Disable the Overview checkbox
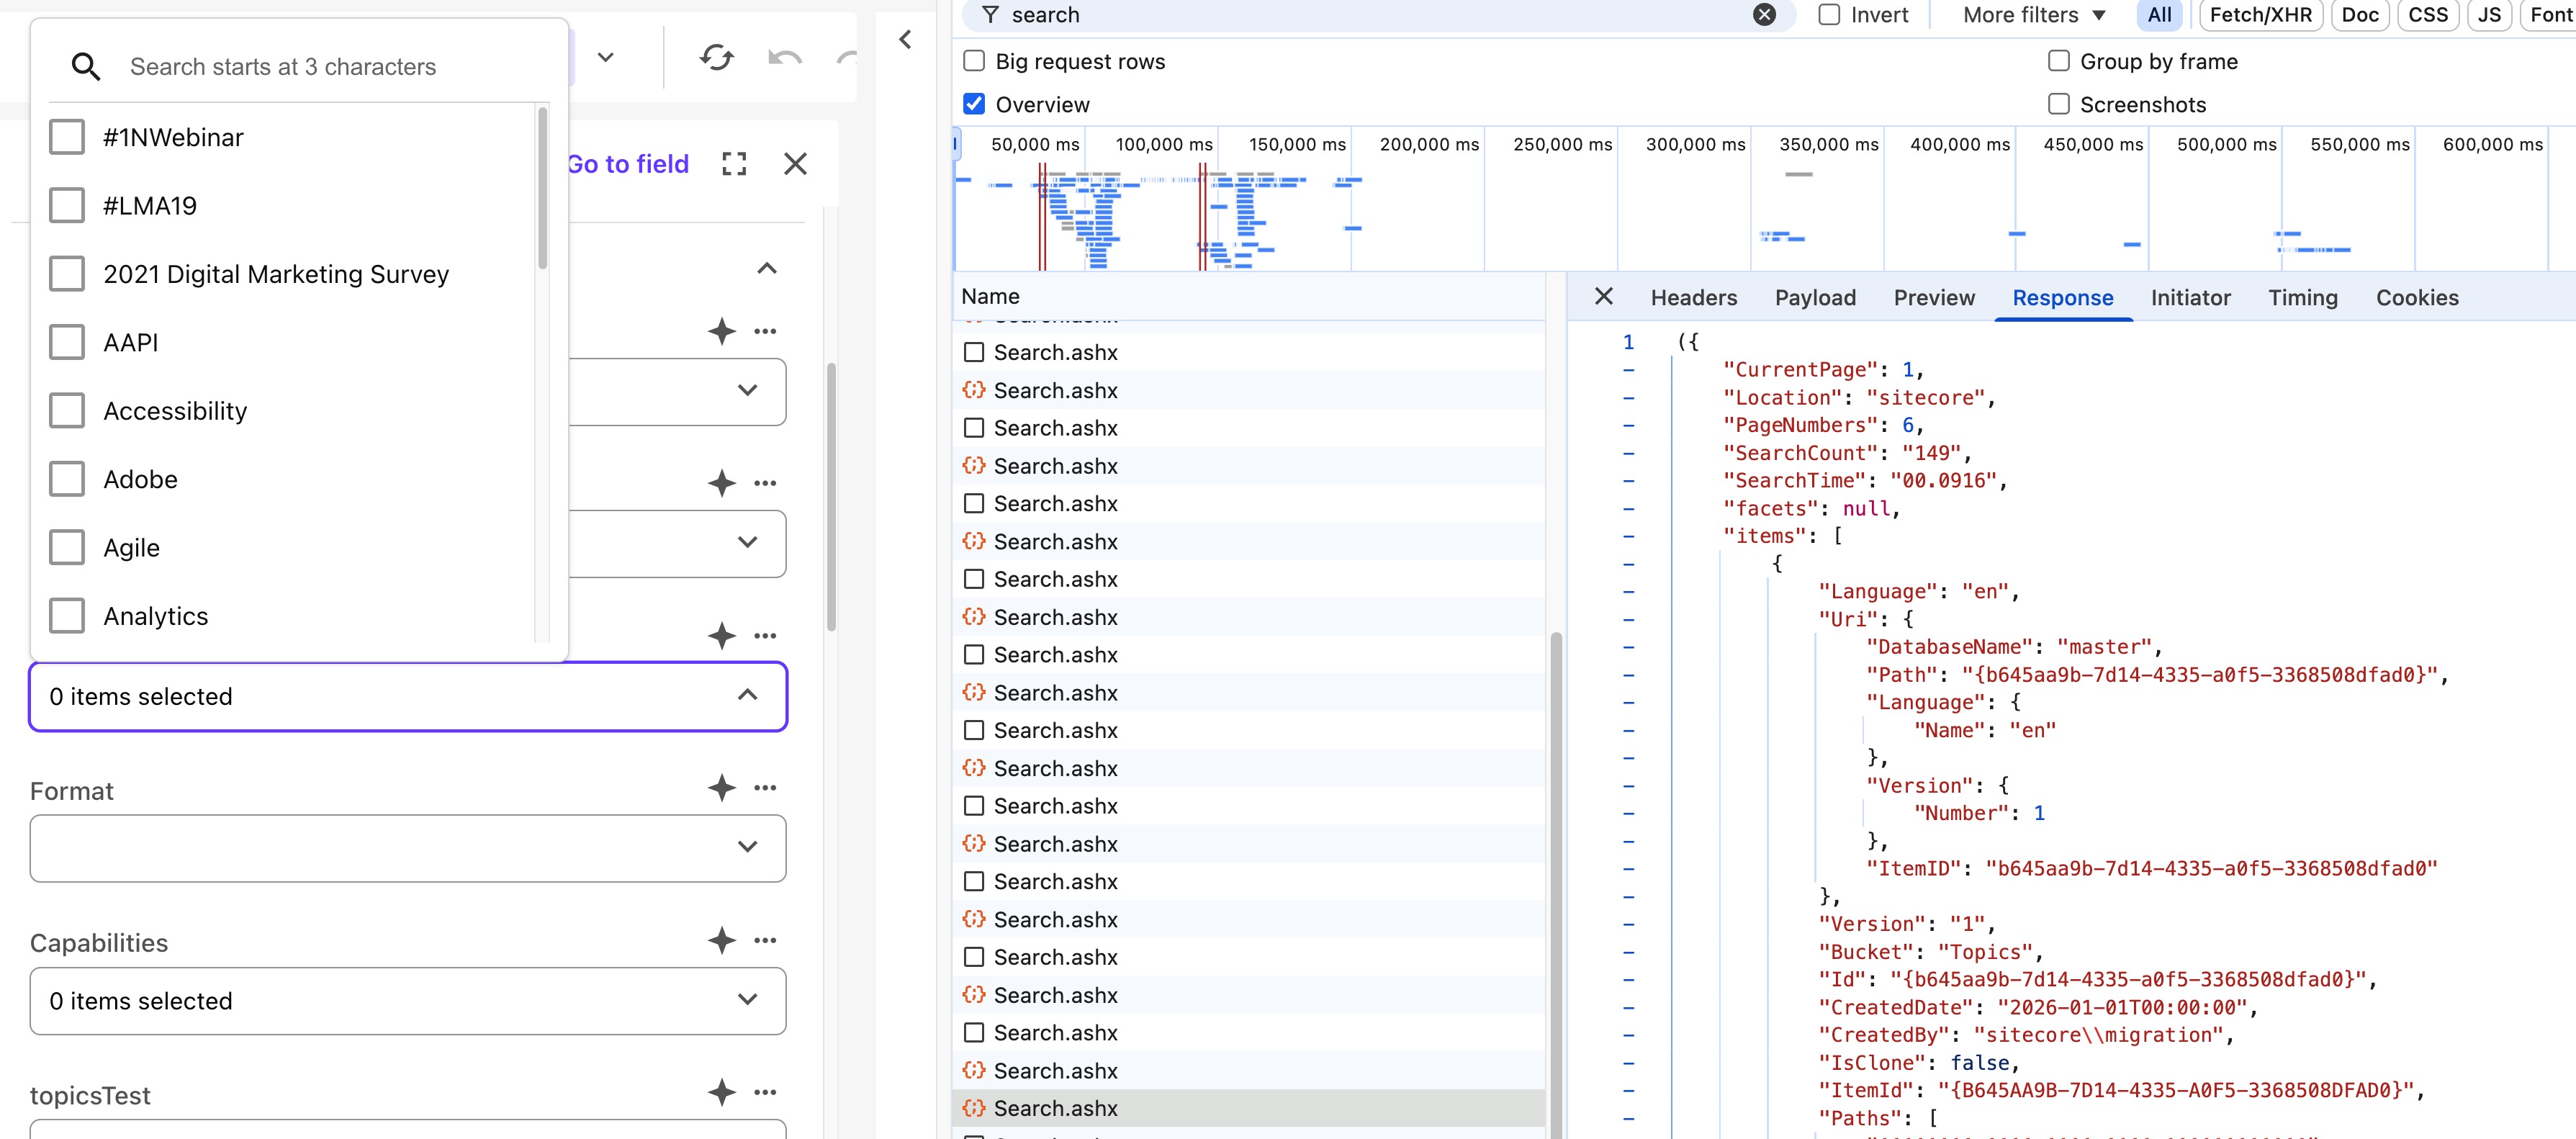The width and height of the screenshot is (2576, 1139). (974, 104)
